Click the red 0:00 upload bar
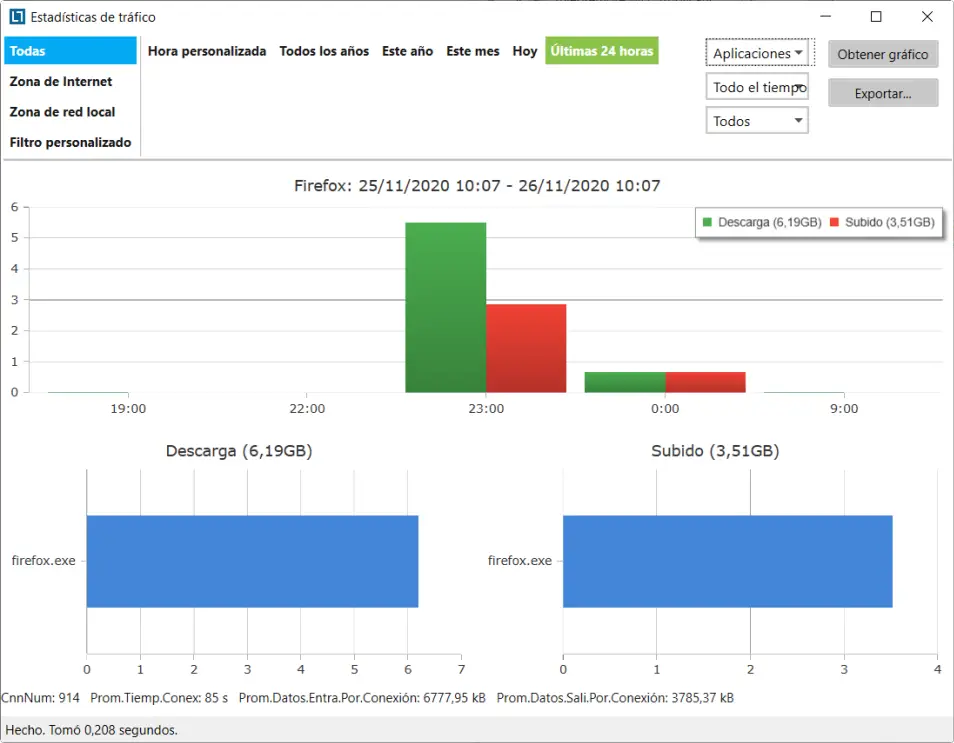This screenshot has width=954, height=743. point(706,382)
